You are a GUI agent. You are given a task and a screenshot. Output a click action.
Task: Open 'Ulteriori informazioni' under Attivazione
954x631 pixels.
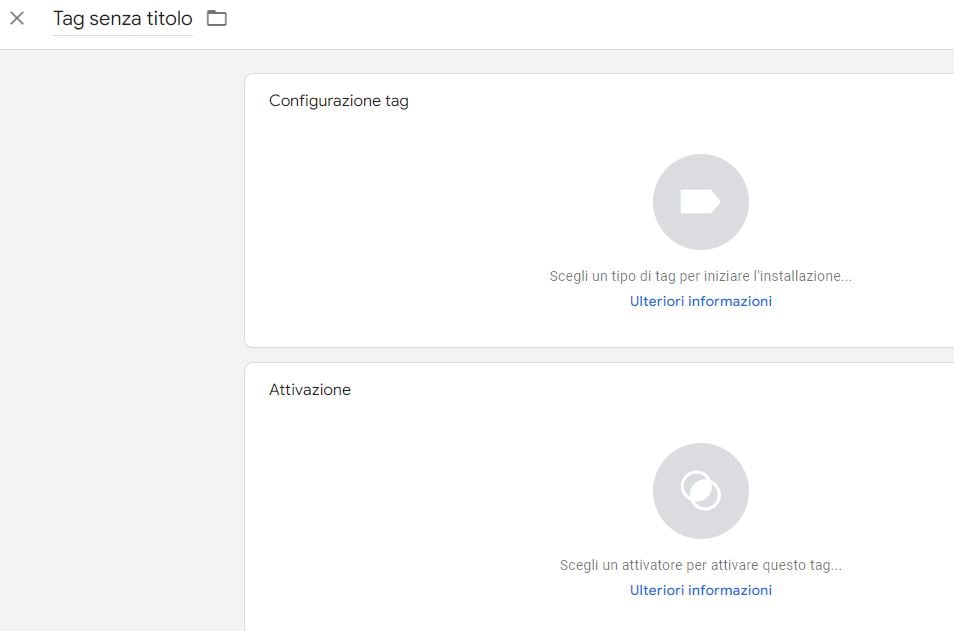pos(700,590)
